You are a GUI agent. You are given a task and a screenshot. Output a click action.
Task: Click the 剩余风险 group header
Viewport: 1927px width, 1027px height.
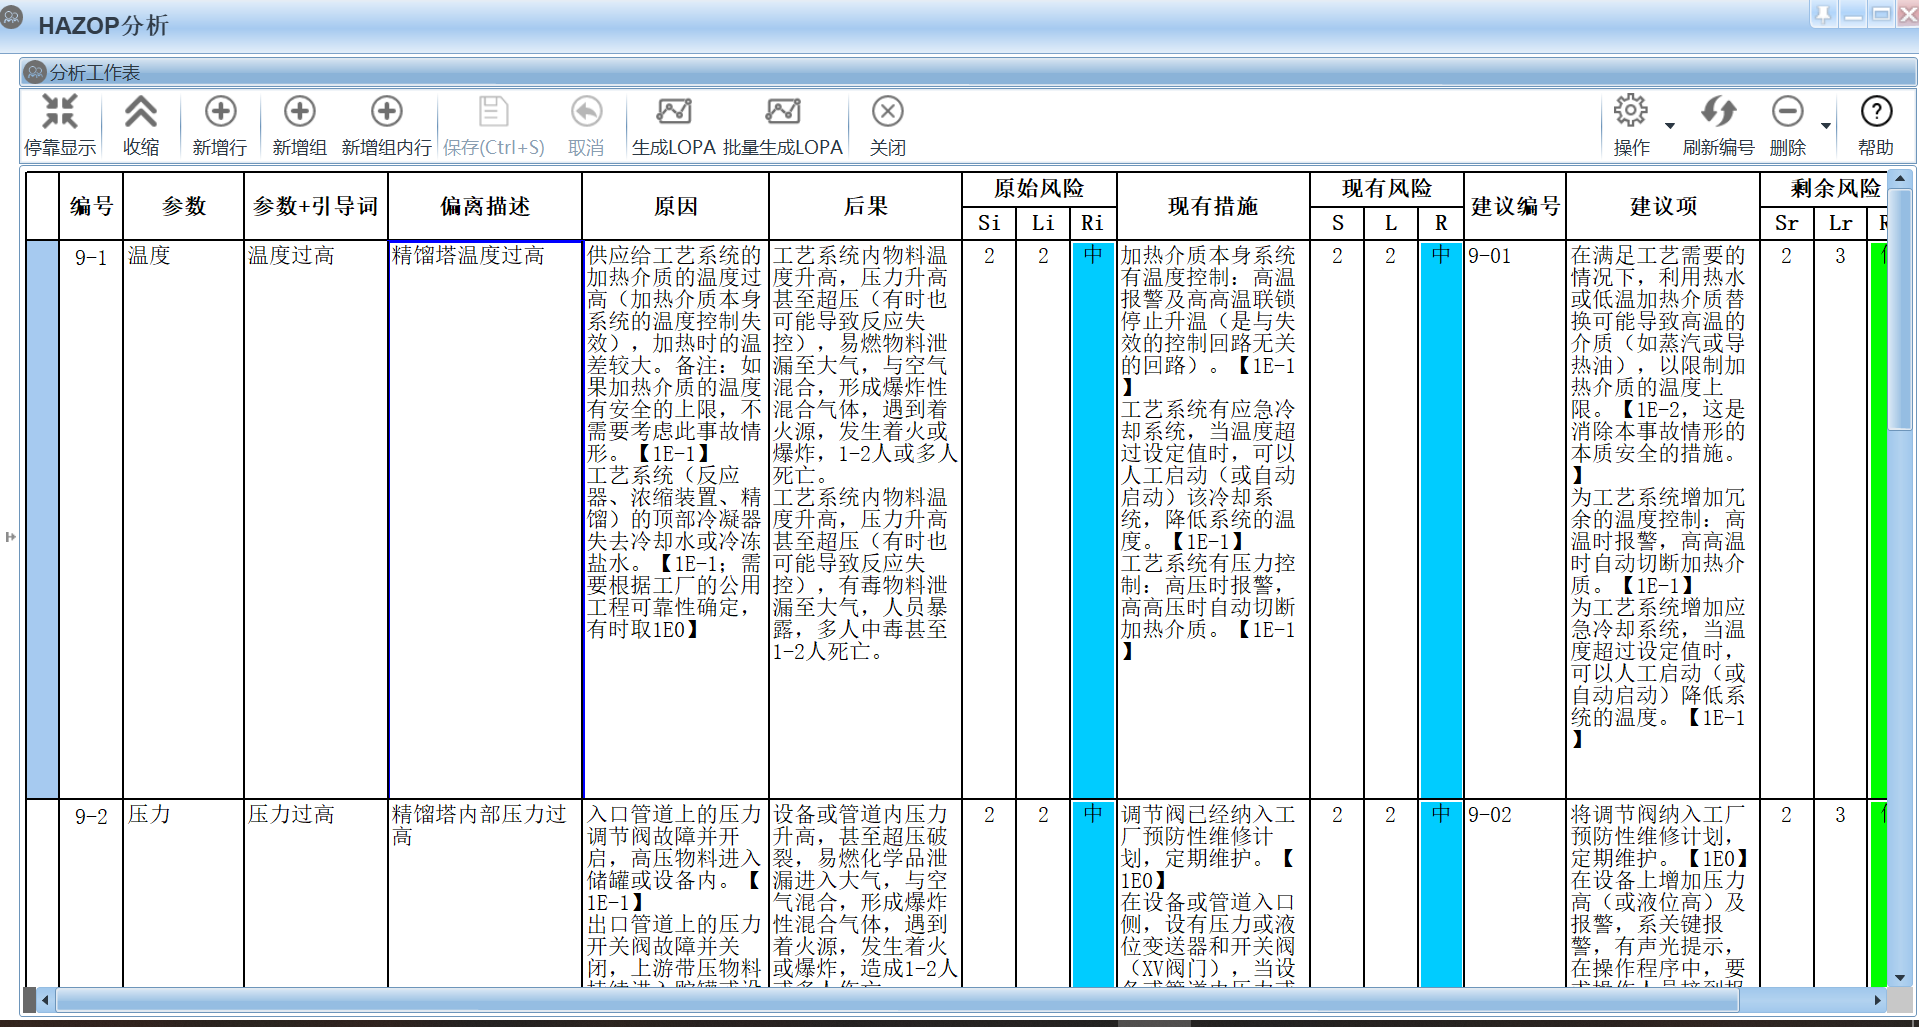click(x=1824, y=189)
